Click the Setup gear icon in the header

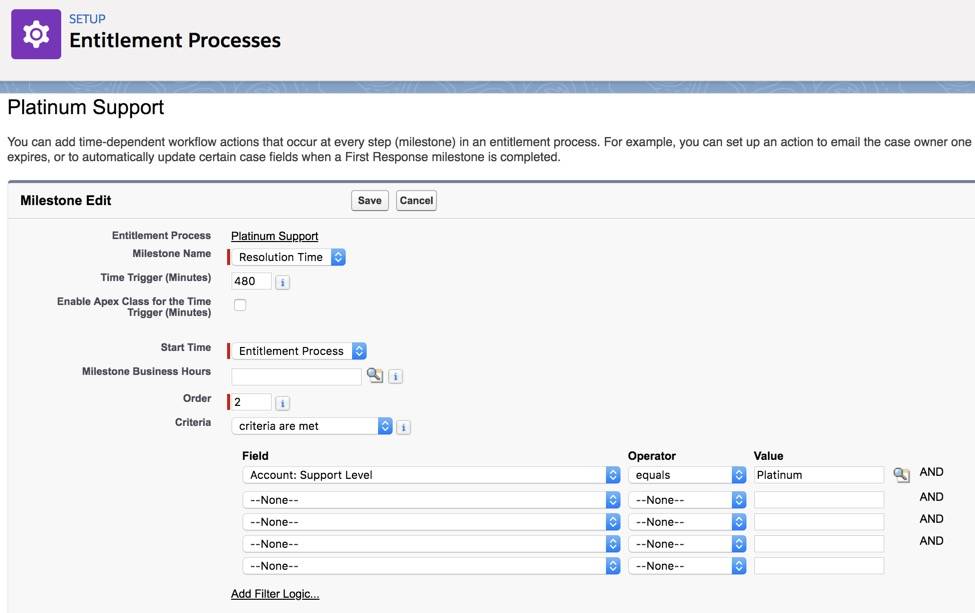[x=34, y=36]
